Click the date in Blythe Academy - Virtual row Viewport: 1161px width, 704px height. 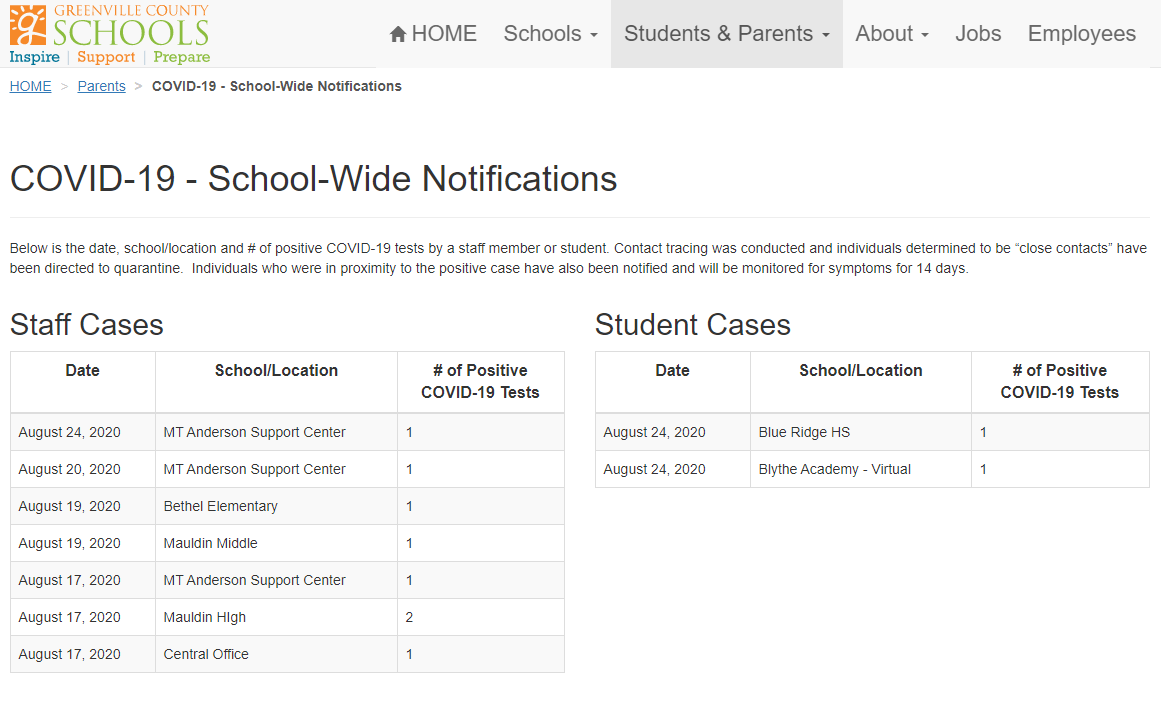(672, 469)
